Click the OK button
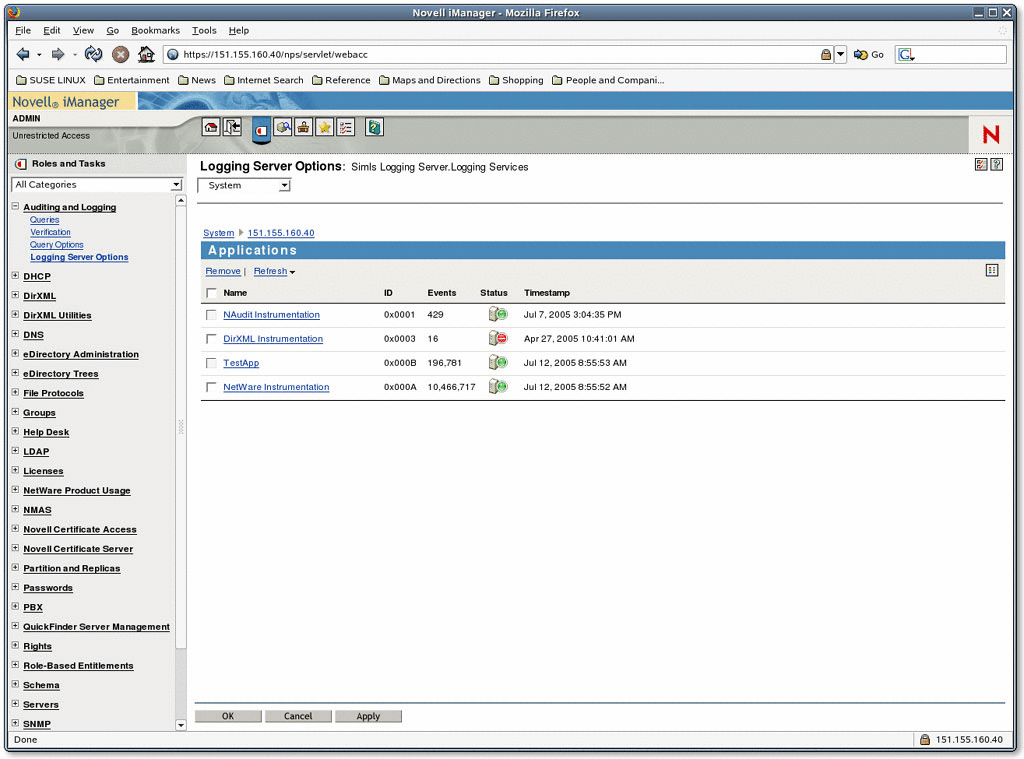This screenshot has width=1024, height=759. pyautogui.click(x=228, y=716)
